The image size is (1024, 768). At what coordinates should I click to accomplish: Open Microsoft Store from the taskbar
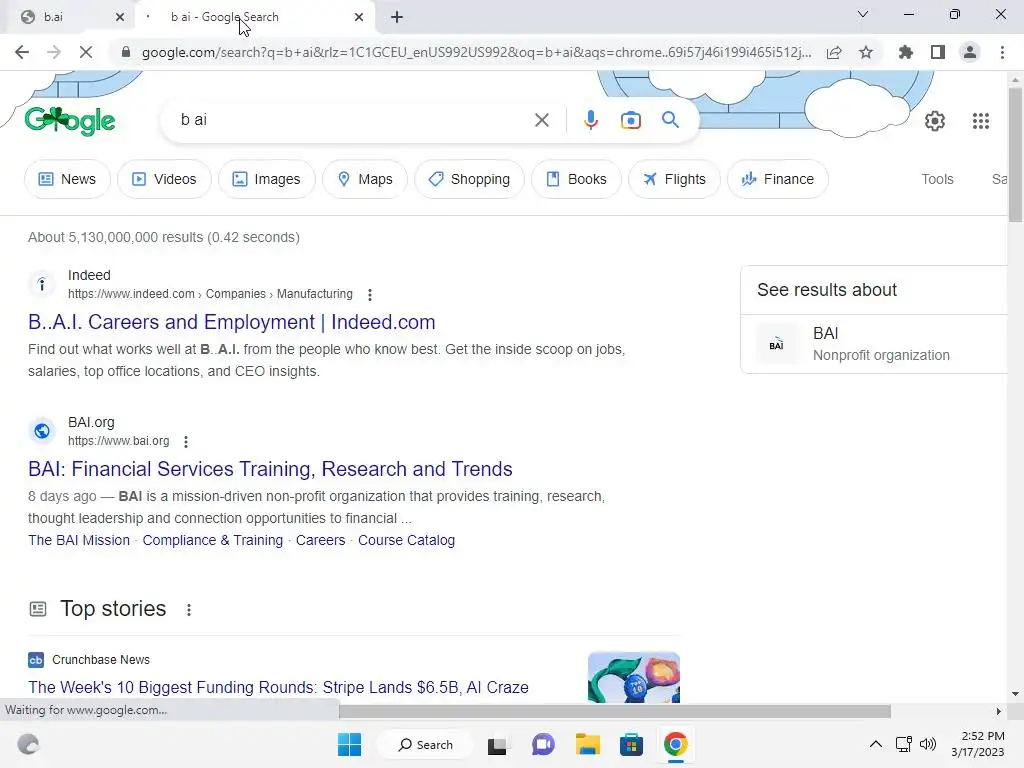(632, 744)
